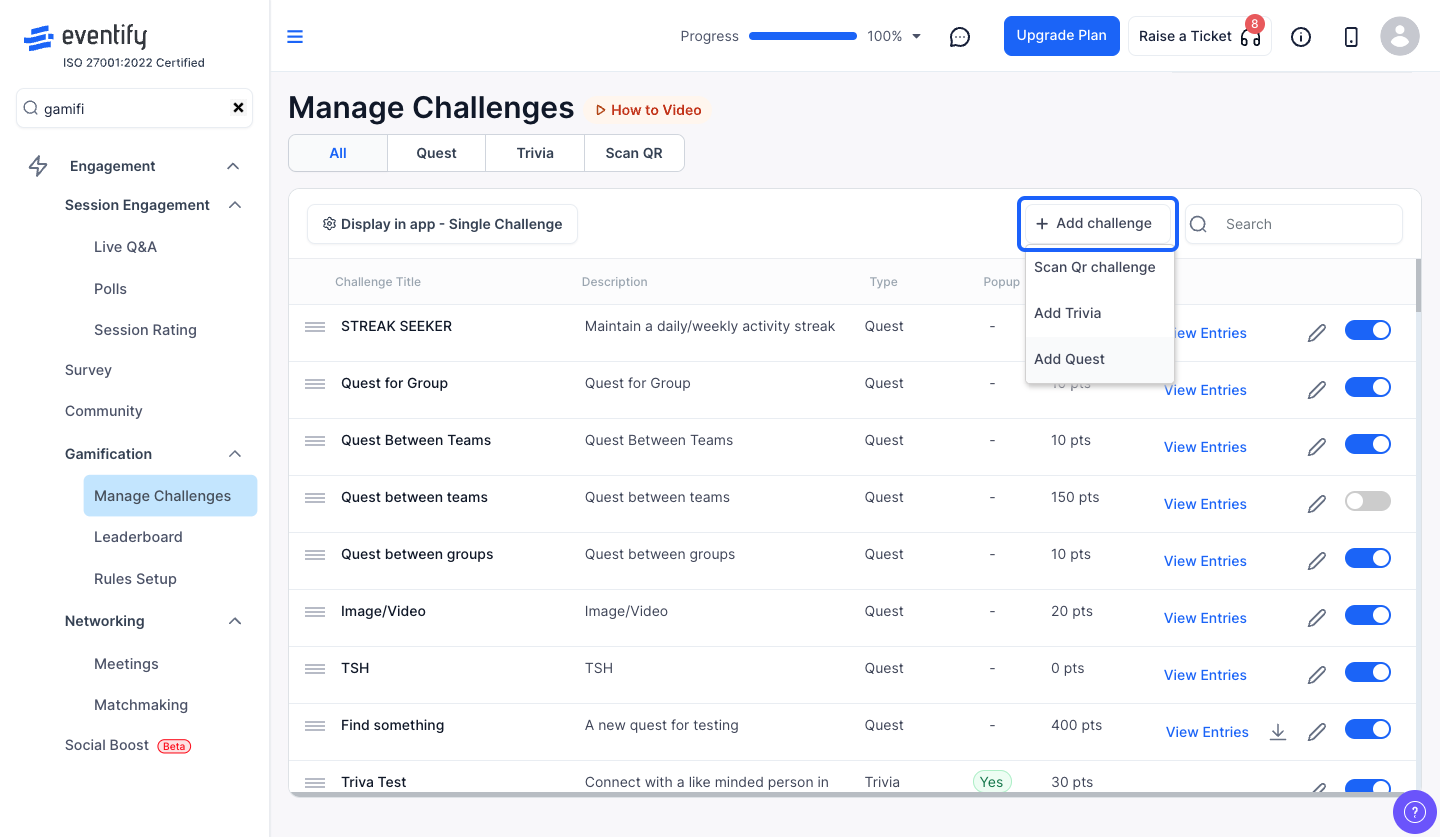Collapse the Networking group

click(x=235, y=621)
